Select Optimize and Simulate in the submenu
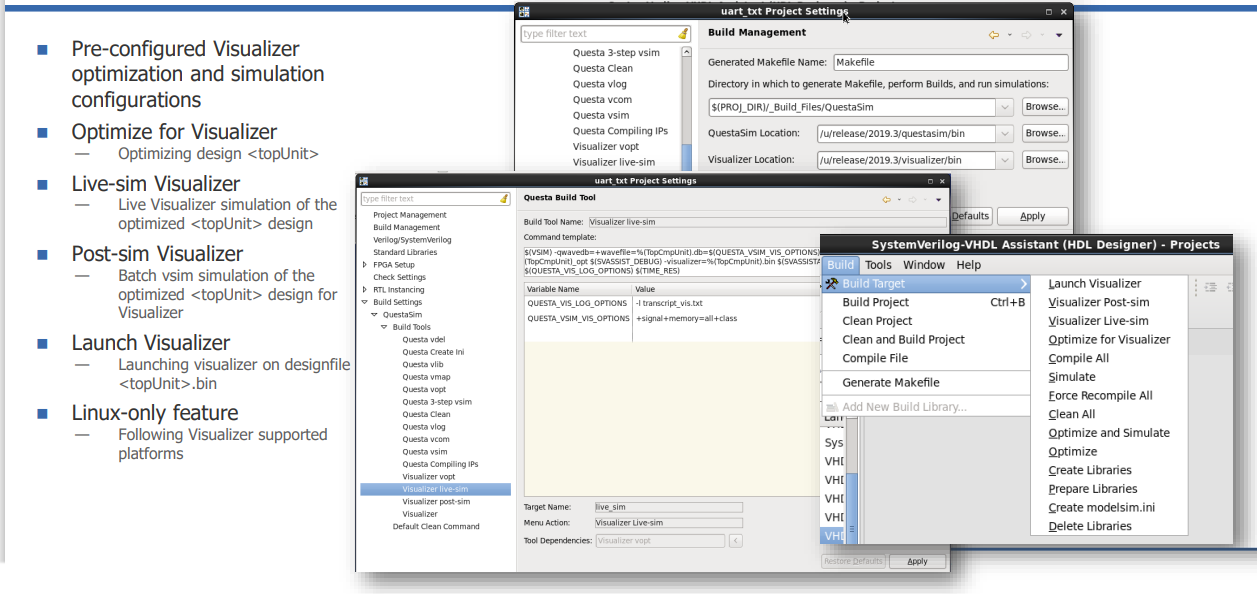Screen dimensions: 1257x594 coord(1109,433)
